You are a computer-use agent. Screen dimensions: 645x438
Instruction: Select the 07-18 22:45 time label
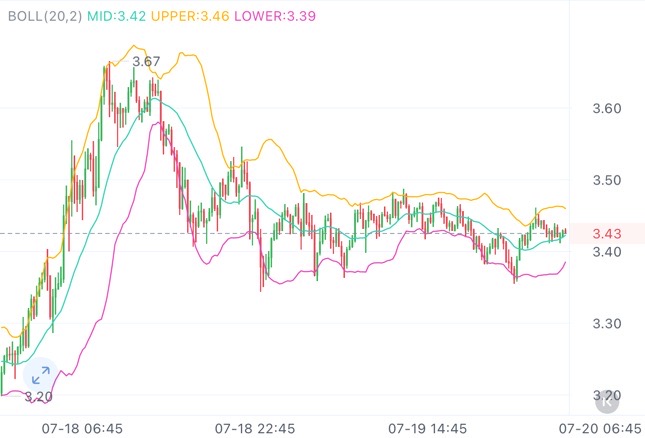click(255, 427)
